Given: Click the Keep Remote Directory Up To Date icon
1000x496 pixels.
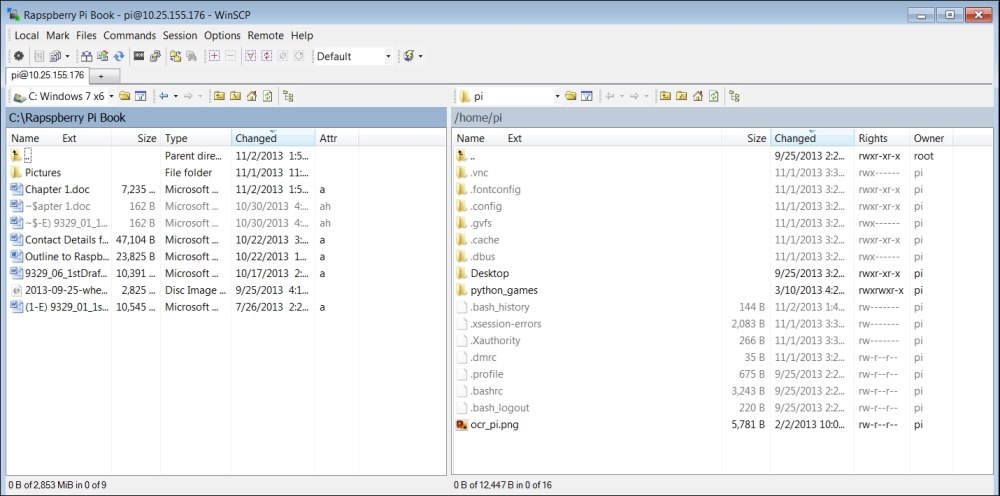Looking at the screenshot, I should 119,56.
